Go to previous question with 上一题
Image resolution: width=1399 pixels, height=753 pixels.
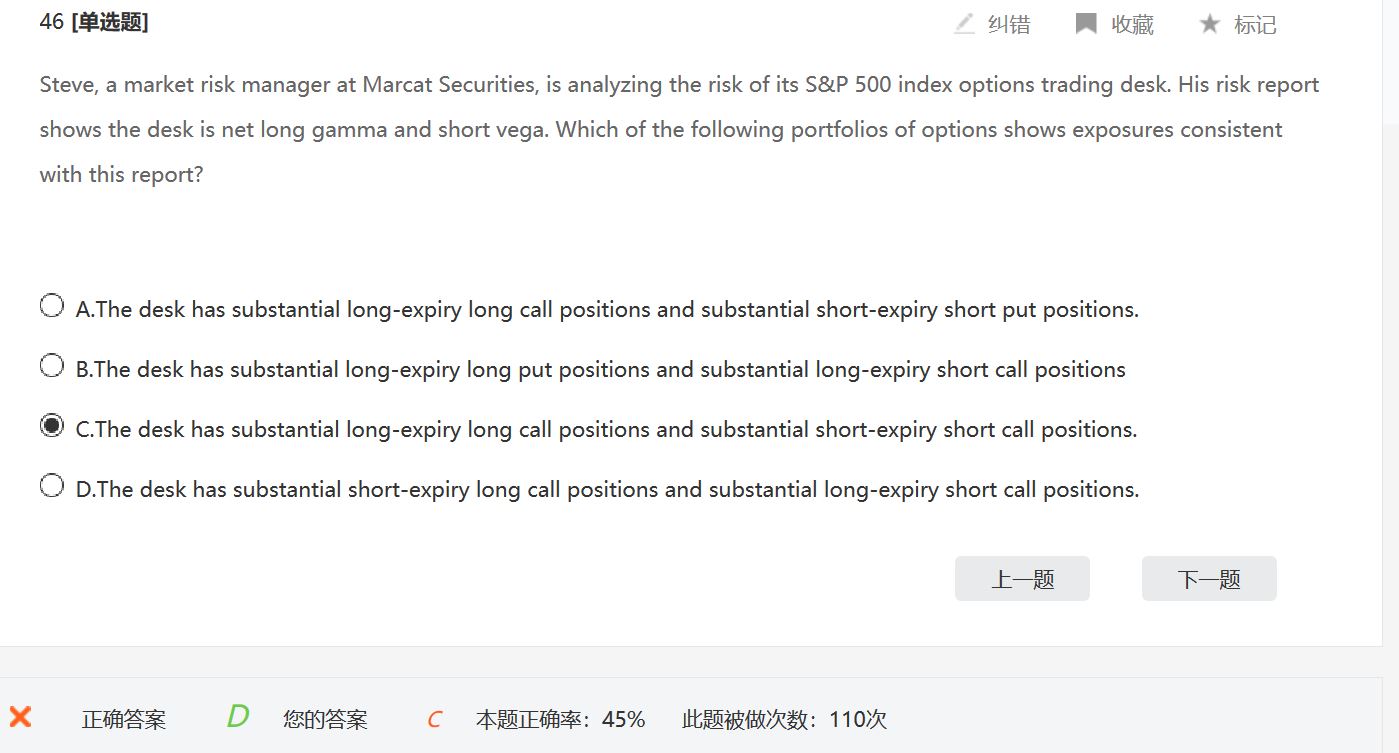click(1022, 579)
